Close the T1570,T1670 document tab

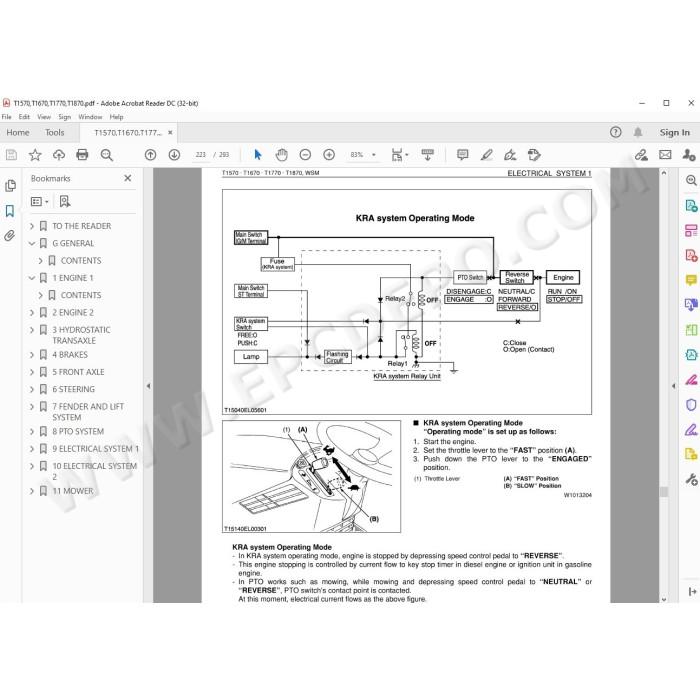170,133
